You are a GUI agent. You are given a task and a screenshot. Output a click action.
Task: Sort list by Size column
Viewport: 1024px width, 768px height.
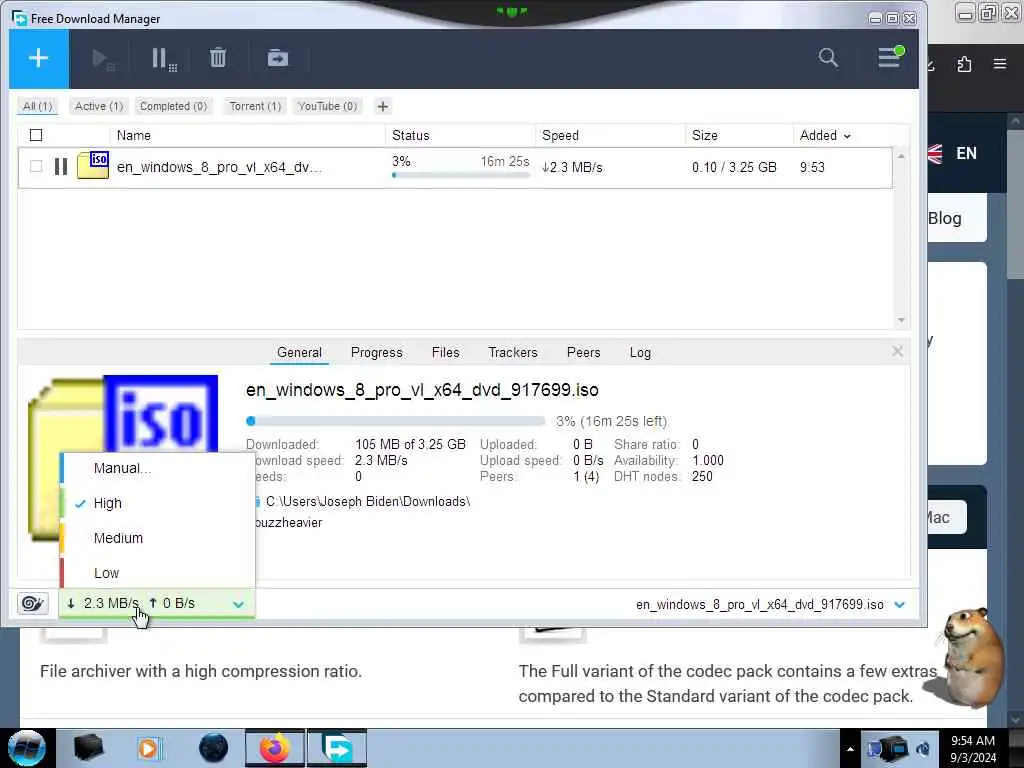click(x=705, y=135)
